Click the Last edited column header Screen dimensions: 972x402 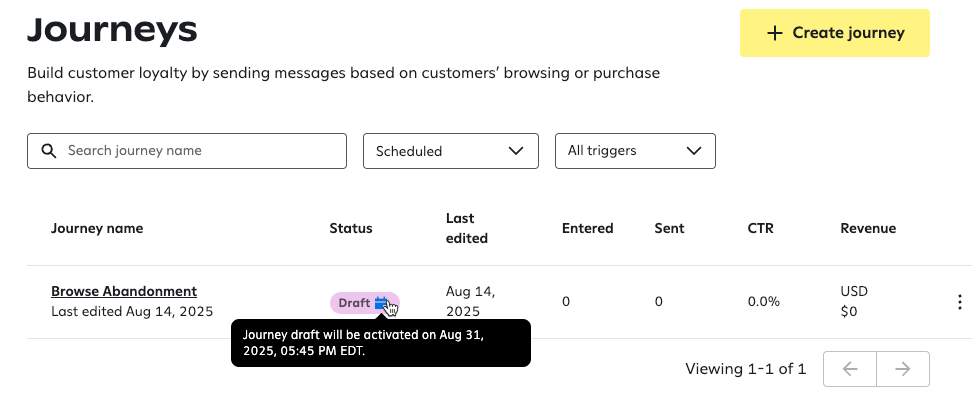(x=467, y=228)
